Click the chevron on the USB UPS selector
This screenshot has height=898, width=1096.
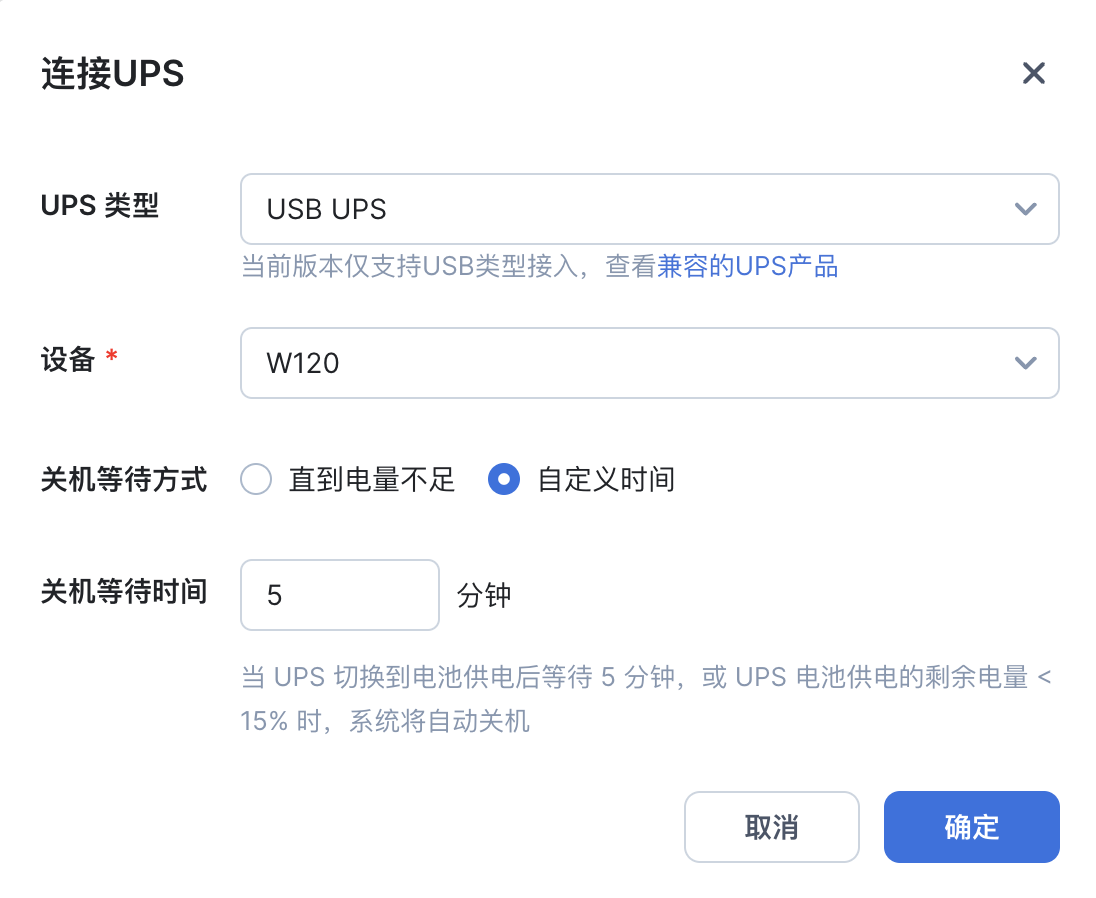(x=1024, y=209)
